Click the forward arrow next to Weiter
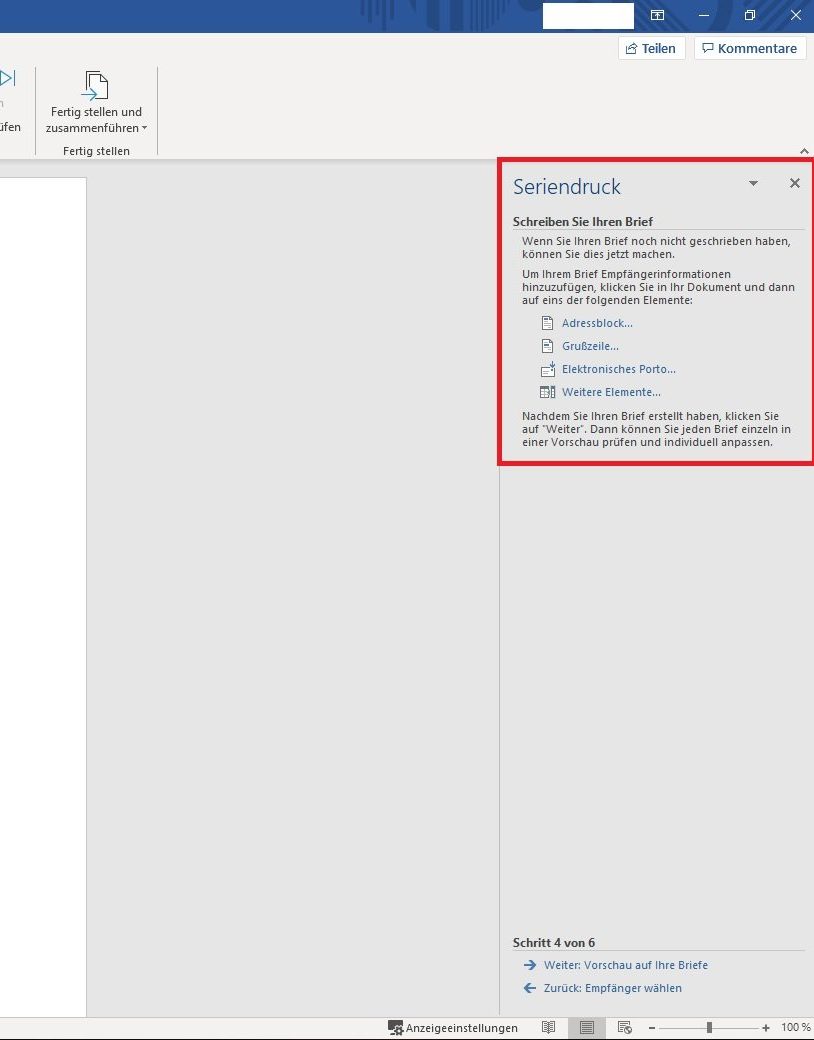Image resolution: width=814 pixels, height=1040 pixels. [529, 965]
